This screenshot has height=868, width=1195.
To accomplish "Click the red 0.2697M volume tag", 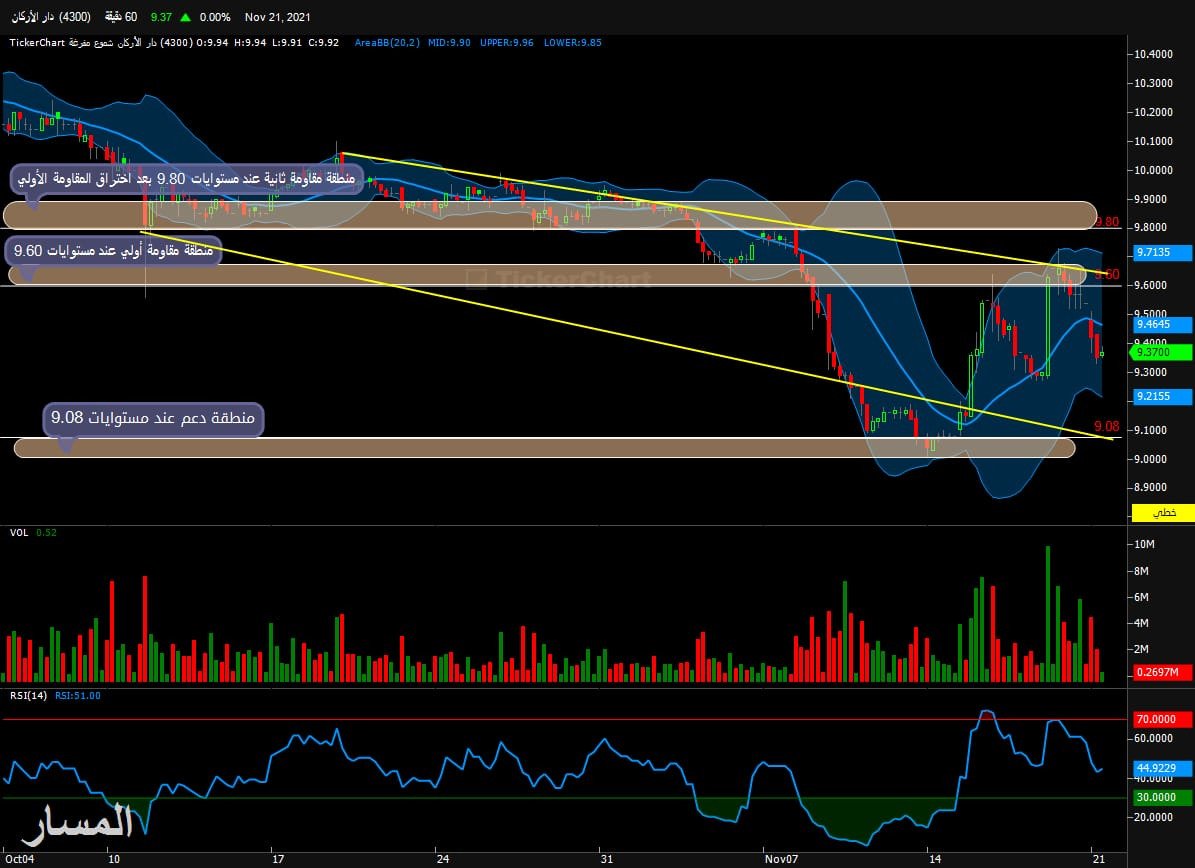I will (x=1162, y=672).
